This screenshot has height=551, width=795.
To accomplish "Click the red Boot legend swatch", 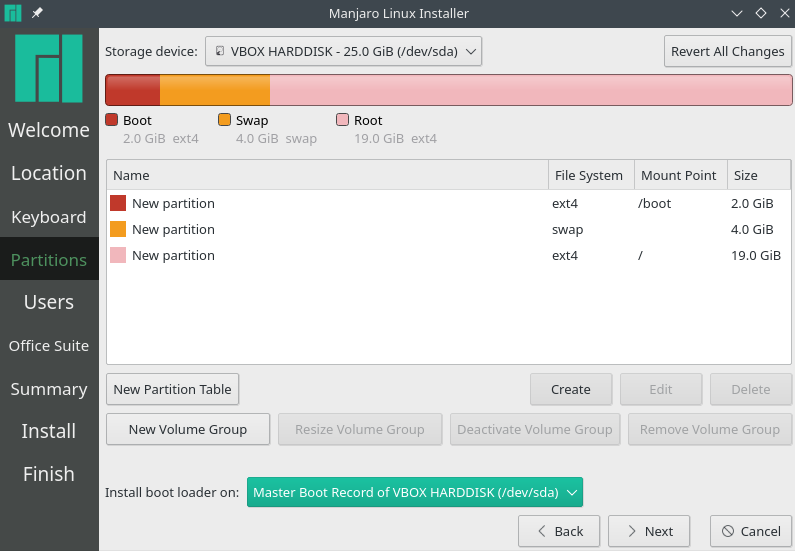I will pyautogui.click(x=112, y=120).
